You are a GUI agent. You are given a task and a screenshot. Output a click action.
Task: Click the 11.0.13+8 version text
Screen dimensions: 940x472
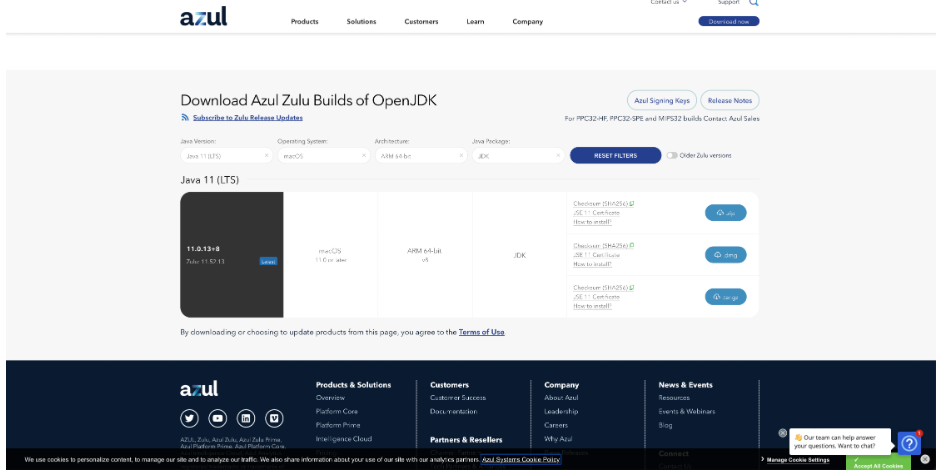[203, 249]
